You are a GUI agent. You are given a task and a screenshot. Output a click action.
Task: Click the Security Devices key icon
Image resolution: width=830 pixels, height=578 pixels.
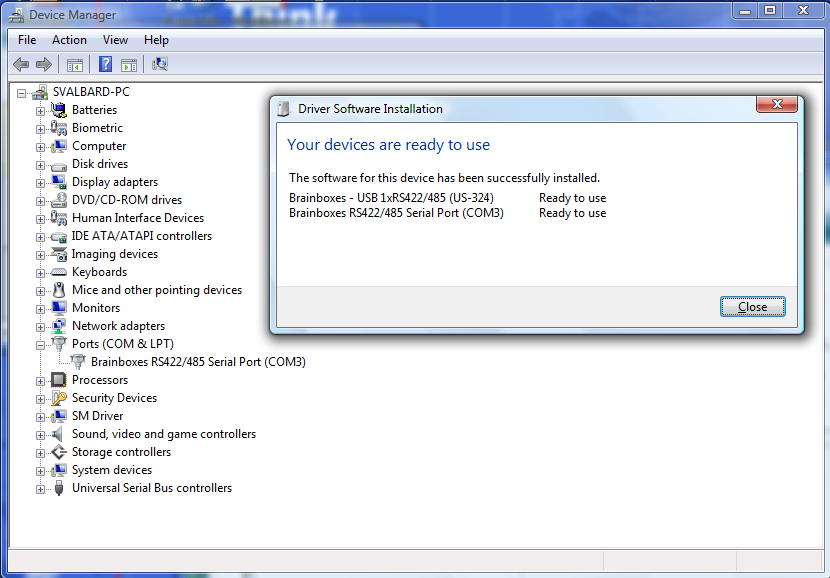(x=59, y=398)
